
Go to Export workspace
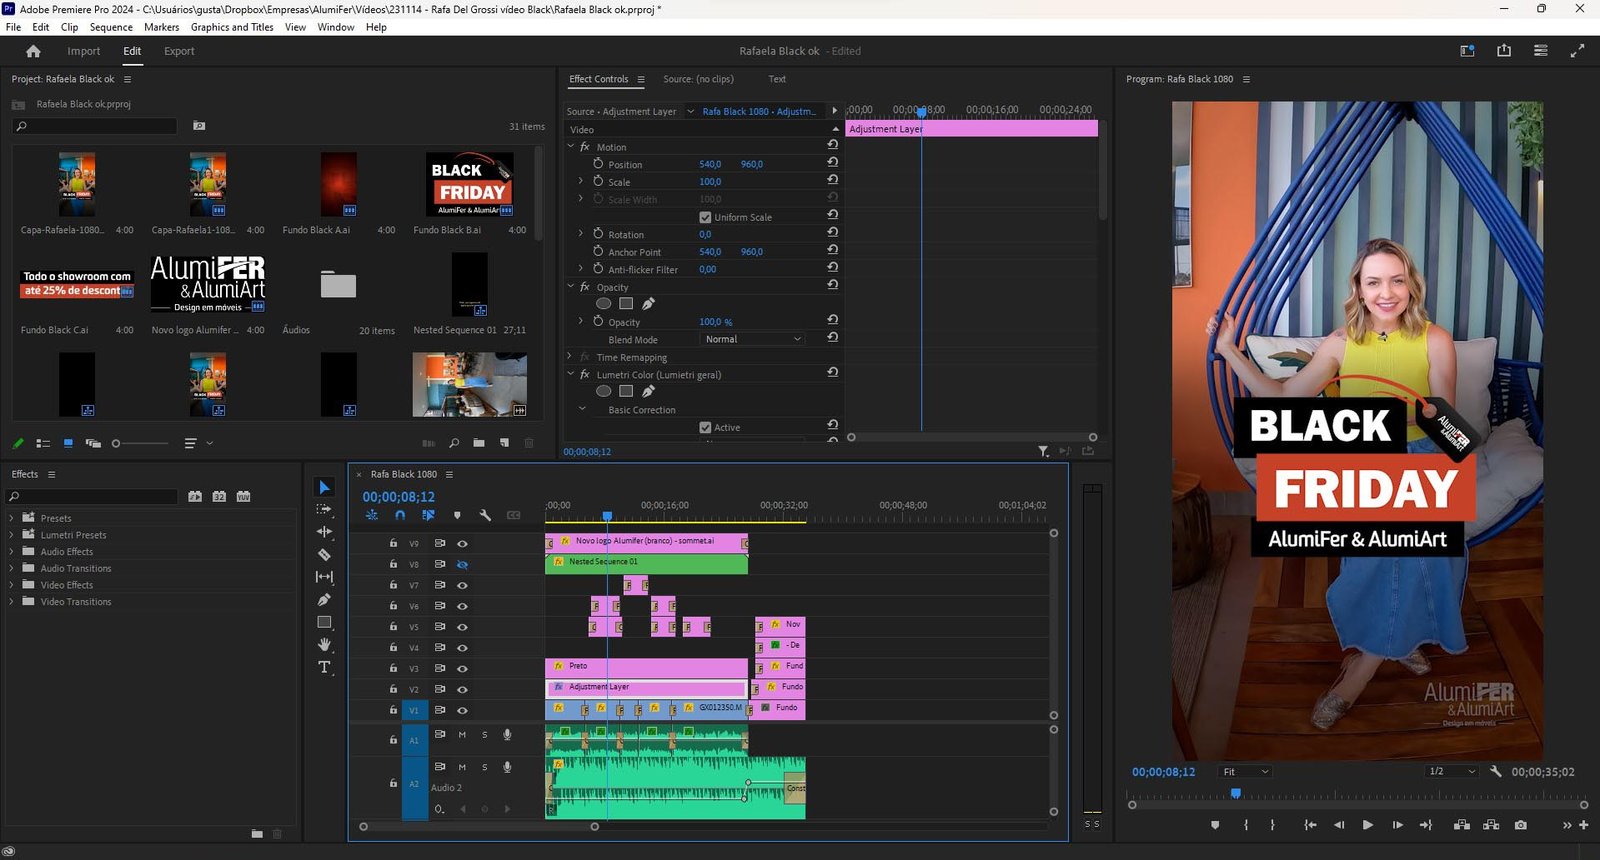click(179, 51)
